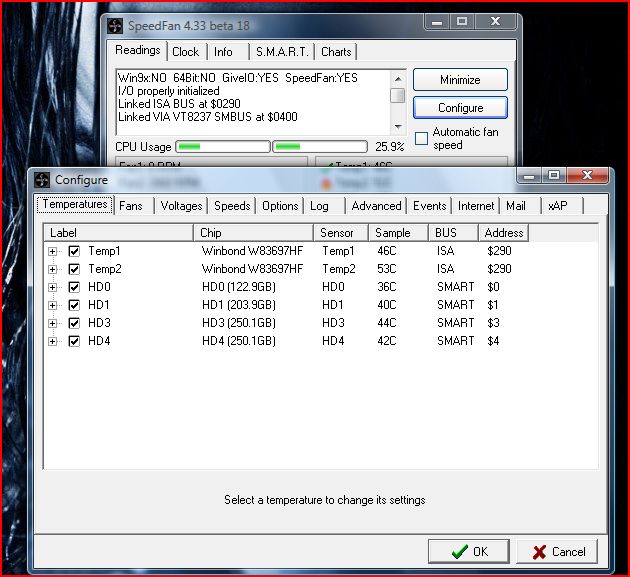Close the Configure window

(x=587, y=176)
